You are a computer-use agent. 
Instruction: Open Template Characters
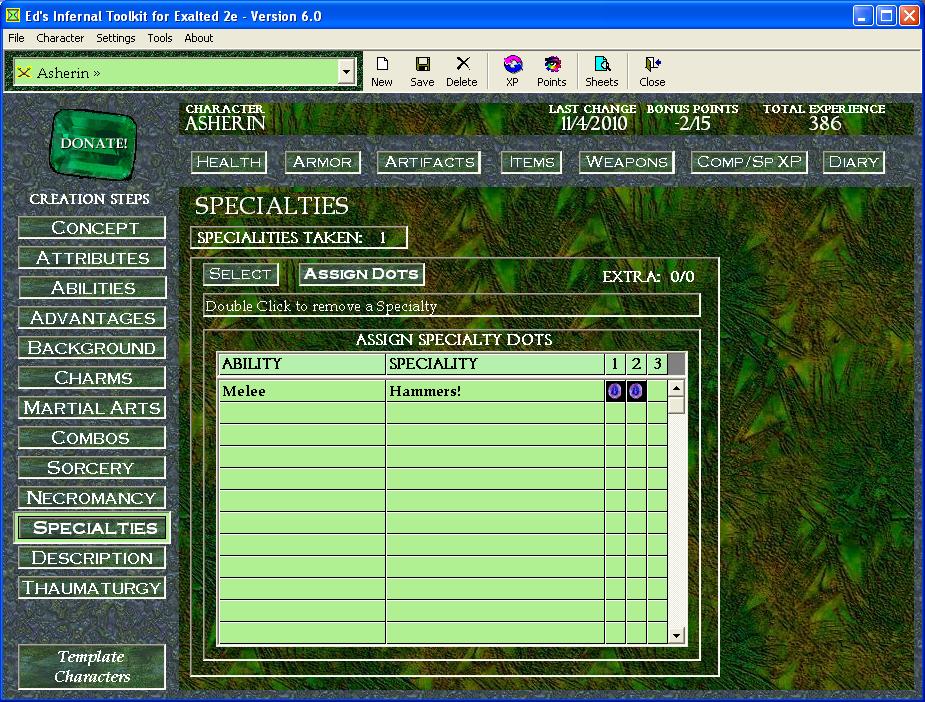92,667
